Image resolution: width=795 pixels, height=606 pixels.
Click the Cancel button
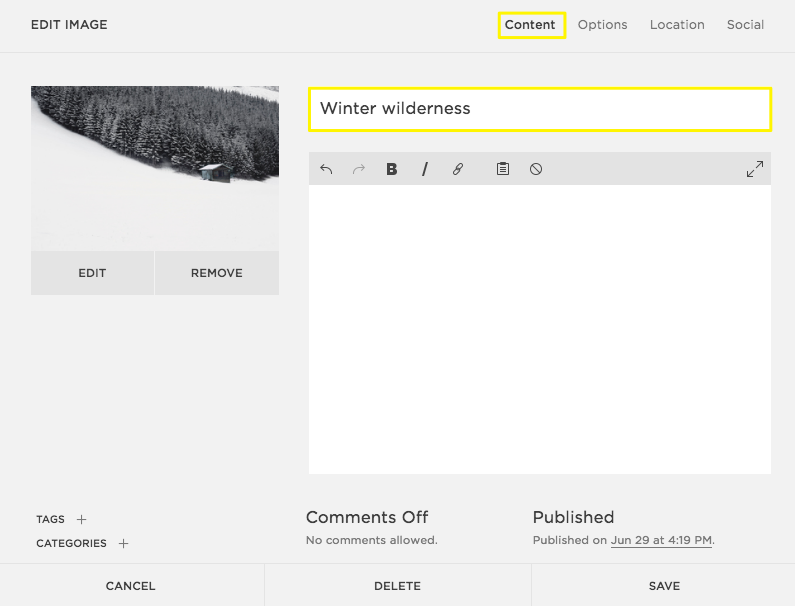coord(131,586)
